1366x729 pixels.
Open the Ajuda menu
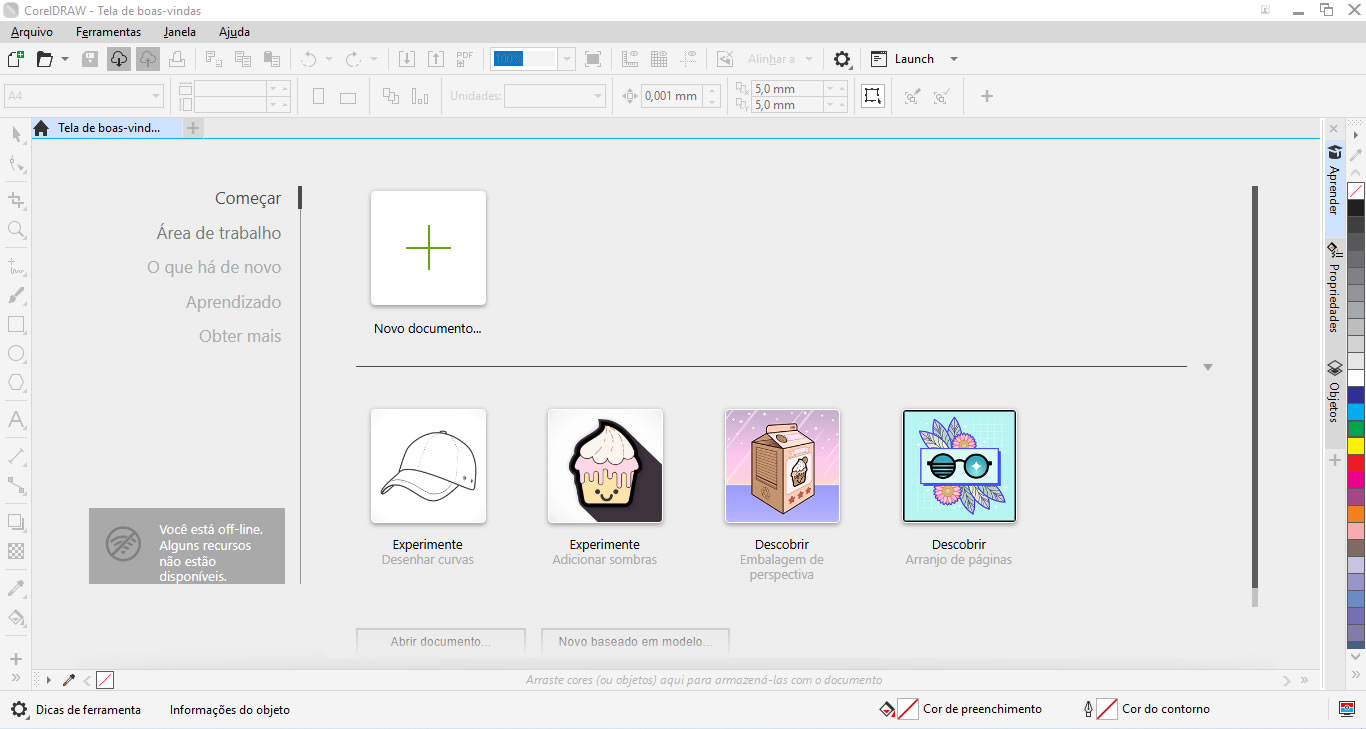point(234,32)
